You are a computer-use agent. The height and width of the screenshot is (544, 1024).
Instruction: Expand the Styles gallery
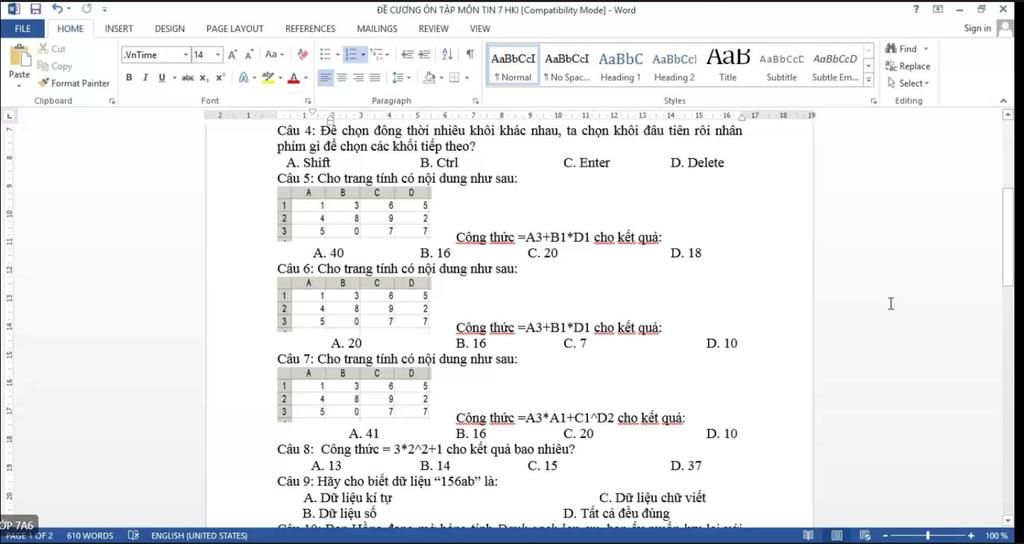[869, 80]
